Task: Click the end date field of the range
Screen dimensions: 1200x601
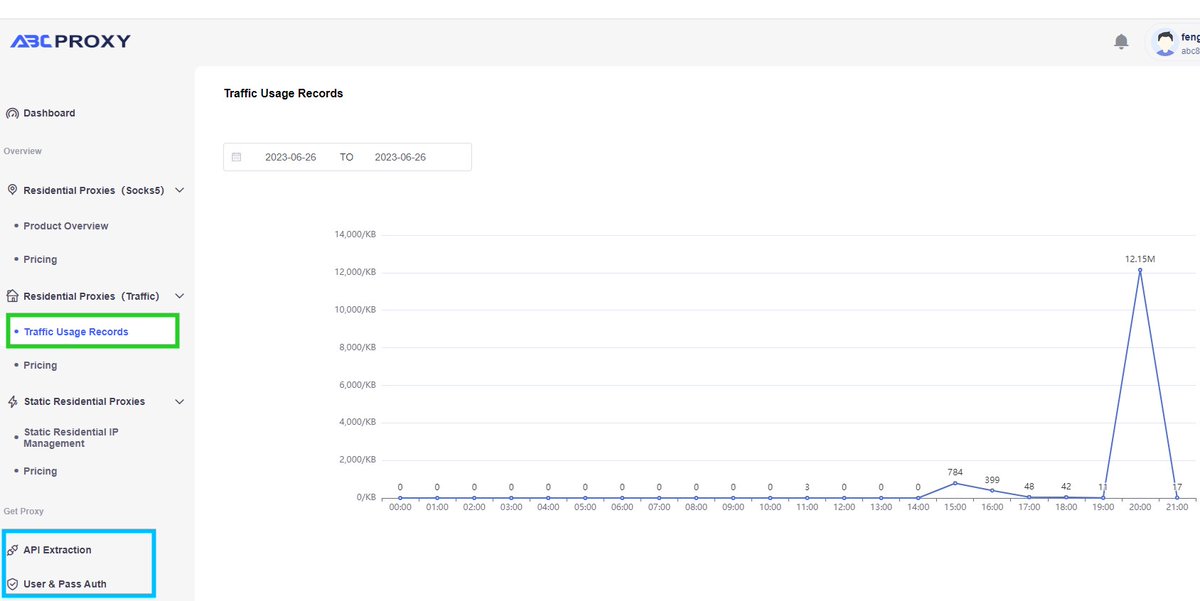Action: [x=400, y=157]
